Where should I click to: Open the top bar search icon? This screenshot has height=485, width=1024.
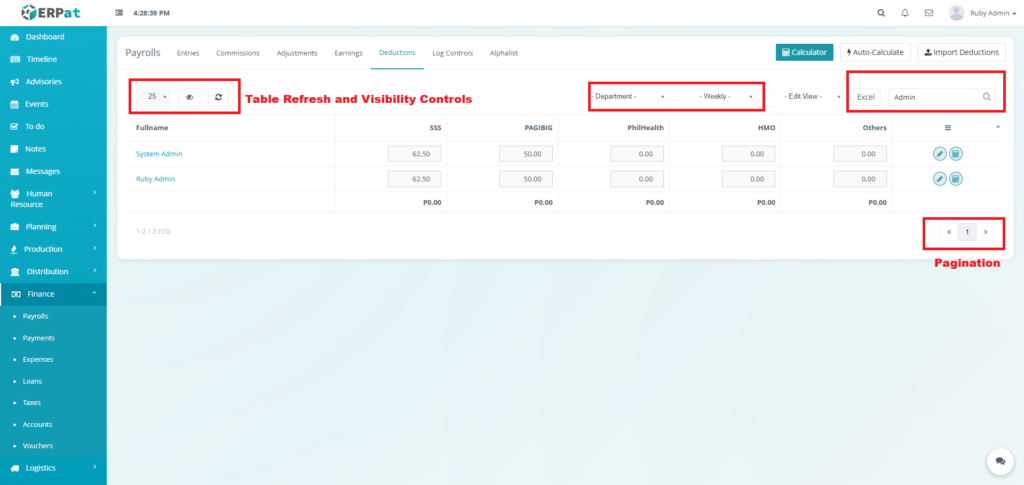pyautogui.click(x=881, y=12)
